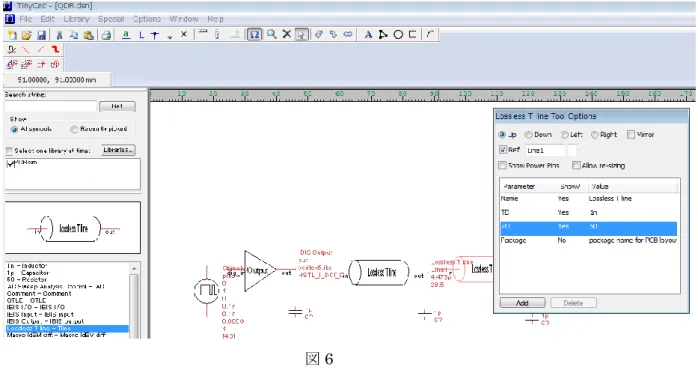
Task: Select 'Lossless T line - Tline' list entry
Action: (x=67, y=328)
